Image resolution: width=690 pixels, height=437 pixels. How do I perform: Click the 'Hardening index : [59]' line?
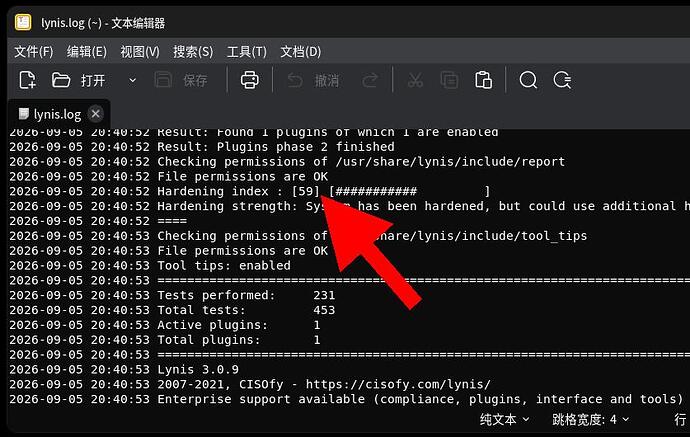click(250, 191)
